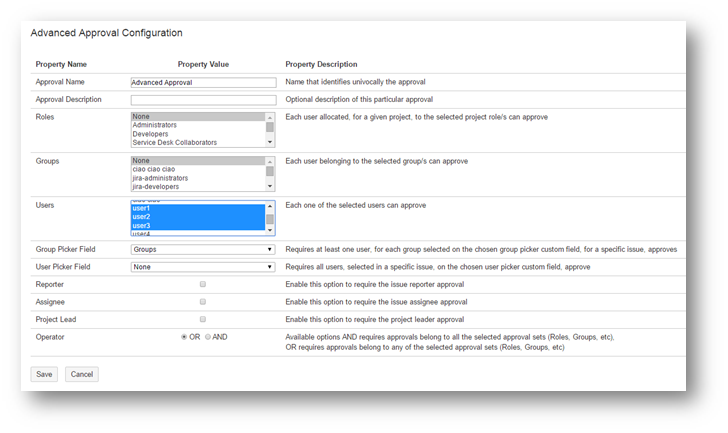
Task: Select the OR operator radio button
Action: 184,337
